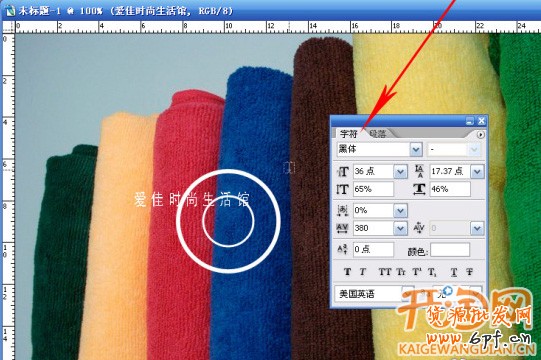Select the 字符 tab
541x360 pixels.
[348, 134]
